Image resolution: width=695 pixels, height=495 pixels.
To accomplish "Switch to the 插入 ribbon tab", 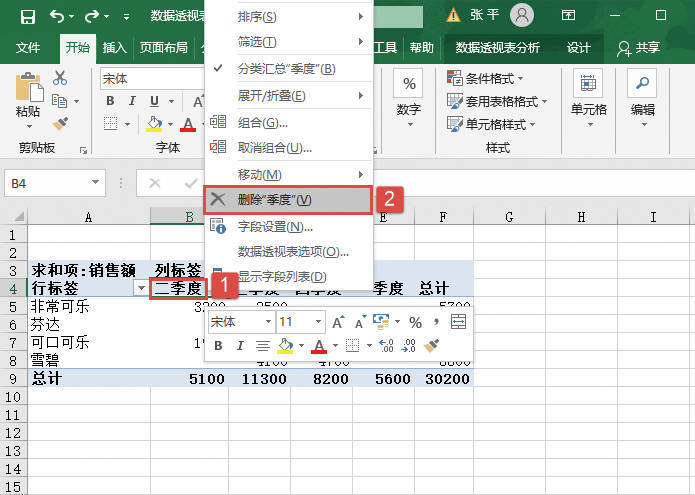I will click(x=115, y=47).
